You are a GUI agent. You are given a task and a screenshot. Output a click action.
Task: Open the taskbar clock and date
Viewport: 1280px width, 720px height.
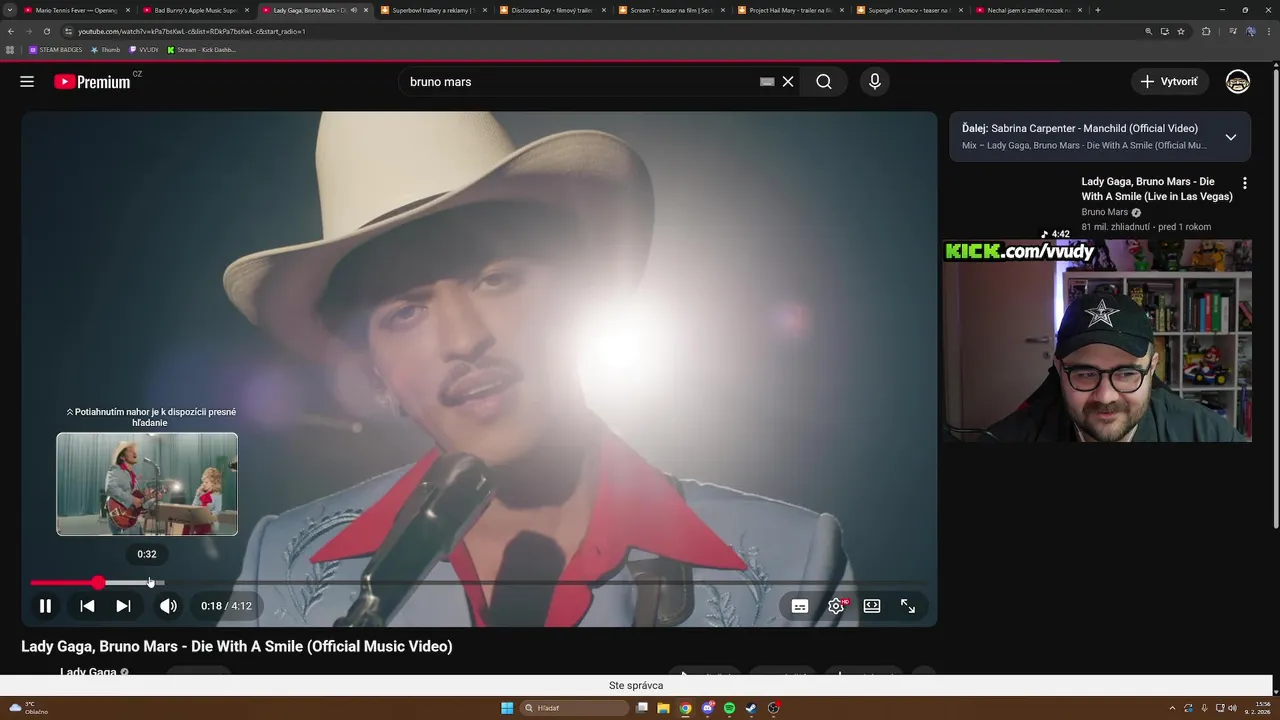click(1258, 708)
